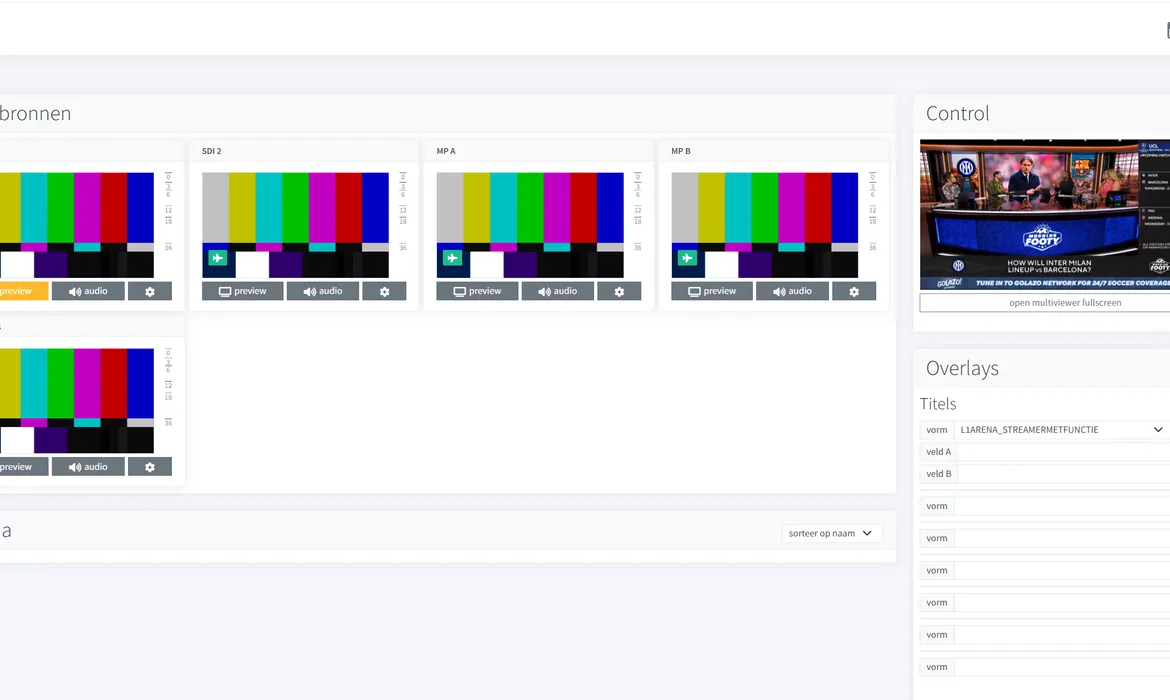Click the Titels section label
Image resolution: width=1170 pixels, height=700 pixels.
(x=938, y=404)
